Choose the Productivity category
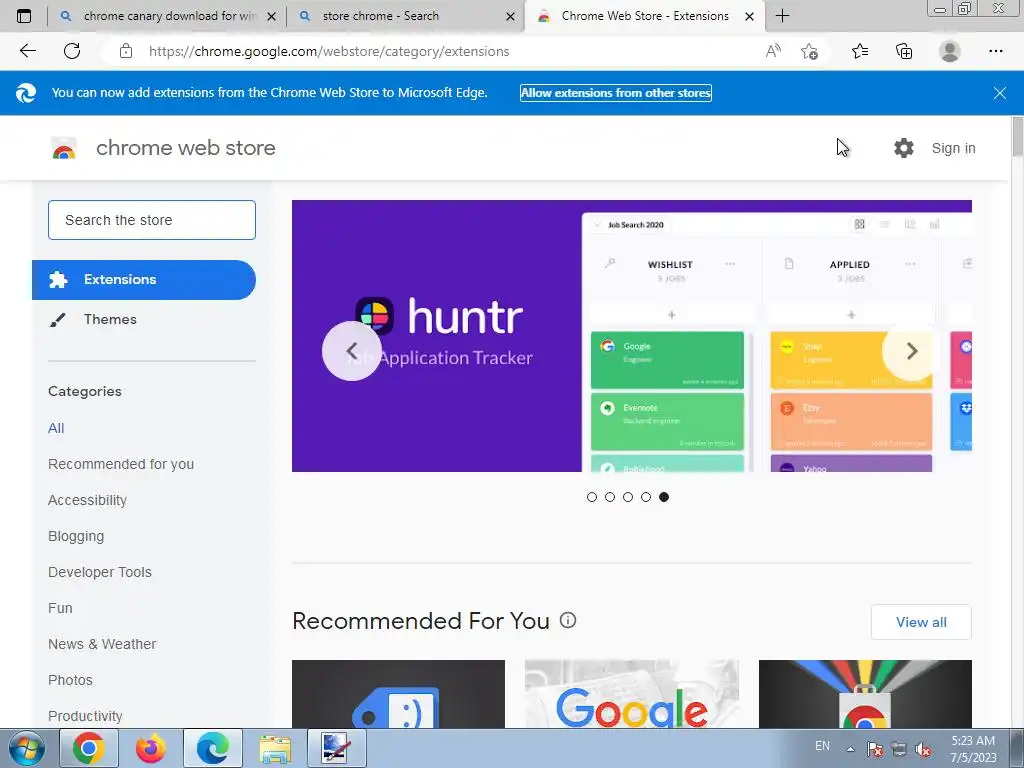 coord(85,716)
